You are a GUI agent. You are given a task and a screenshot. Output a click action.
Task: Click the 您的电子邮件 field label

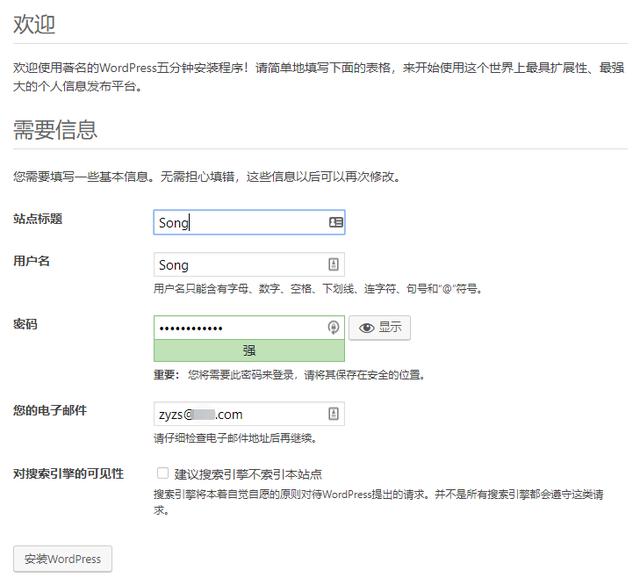pyautogui.click(x=50, y=410)
